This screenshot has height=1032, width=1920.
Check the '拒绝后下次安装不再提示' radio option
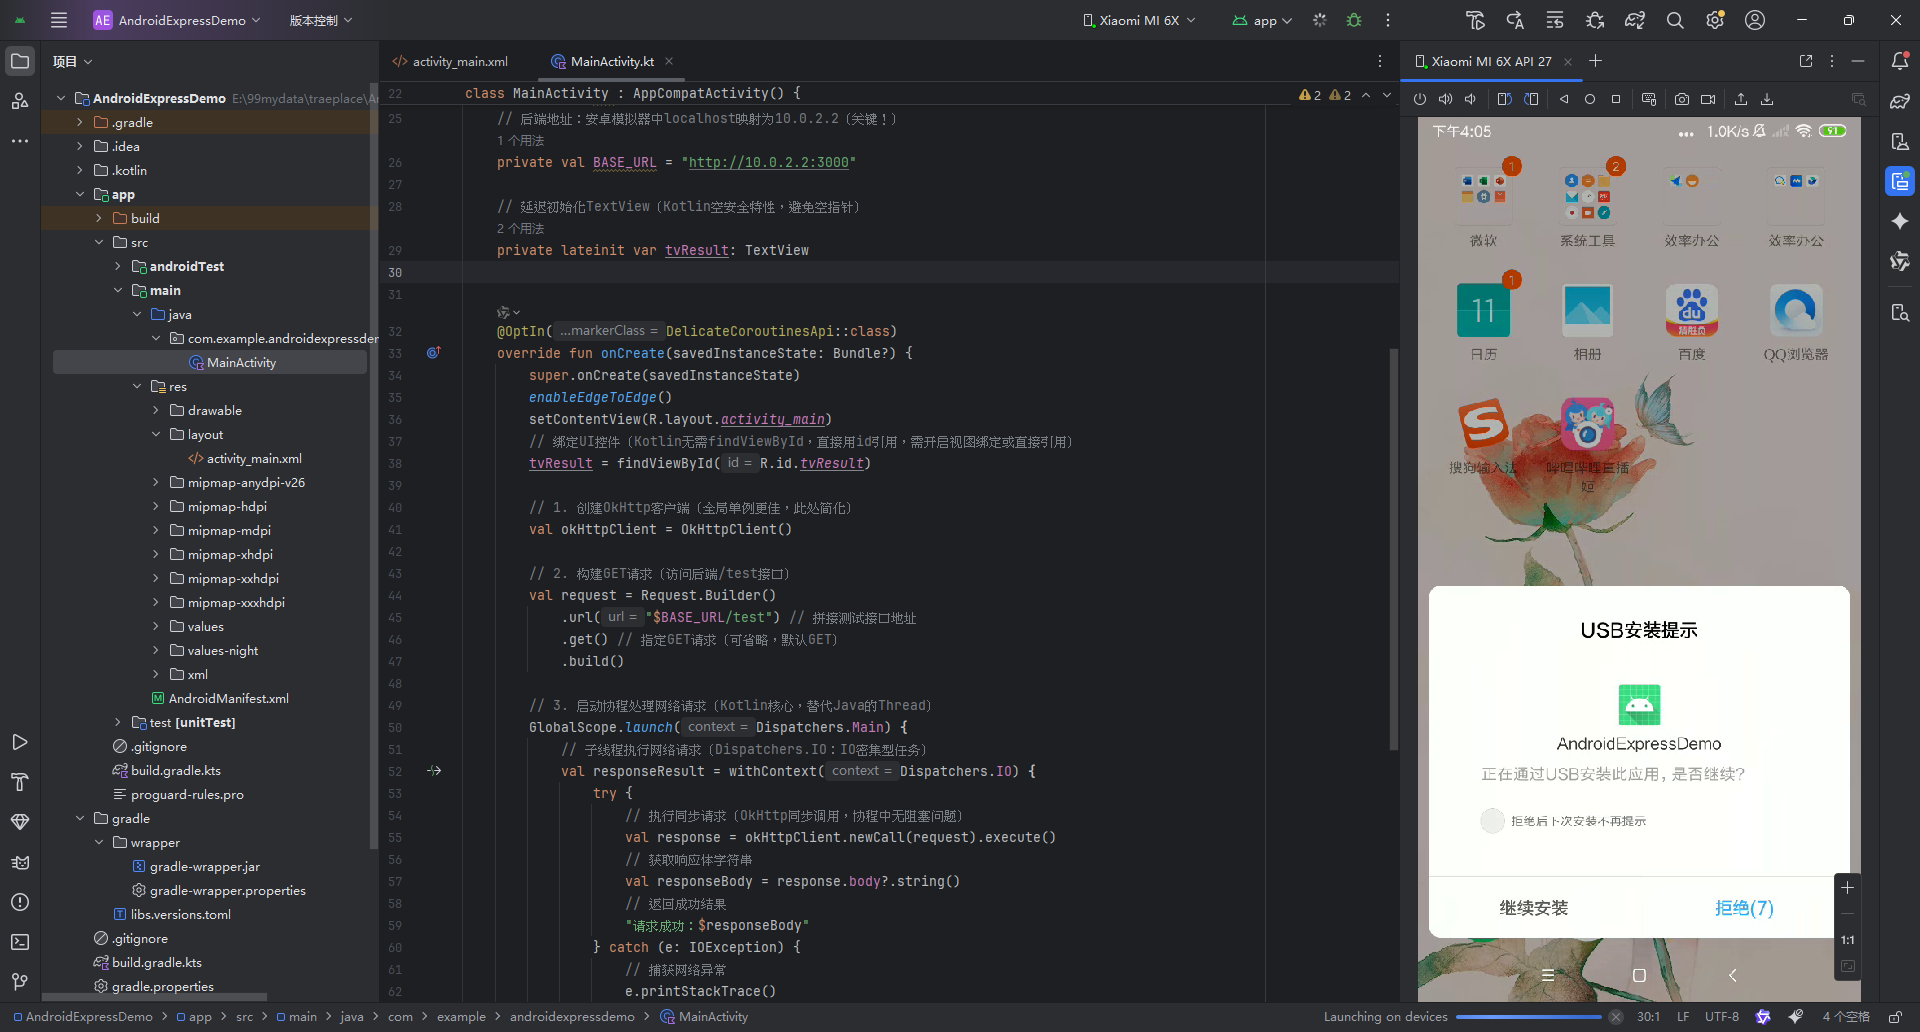coord(1492,821)
